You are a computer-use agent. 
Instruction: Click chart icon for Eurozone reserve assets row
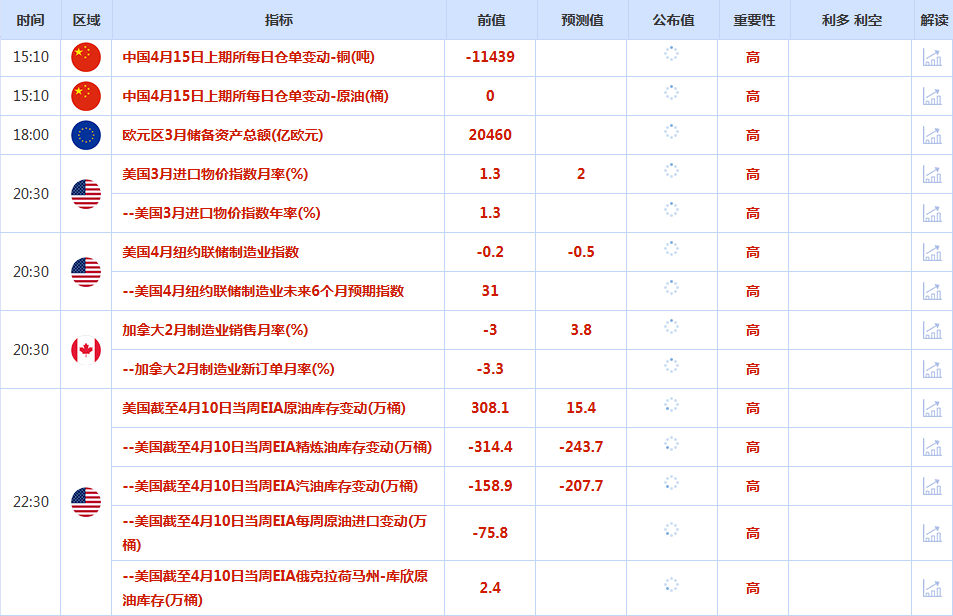pyautogui.click(x=932, y=136)
